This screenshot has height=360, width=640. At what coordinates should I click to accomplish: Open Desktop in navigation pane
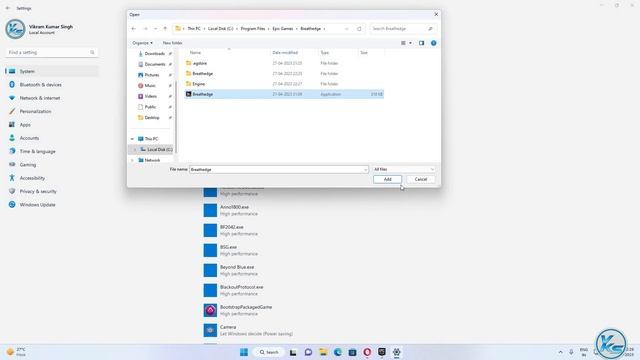151,117
